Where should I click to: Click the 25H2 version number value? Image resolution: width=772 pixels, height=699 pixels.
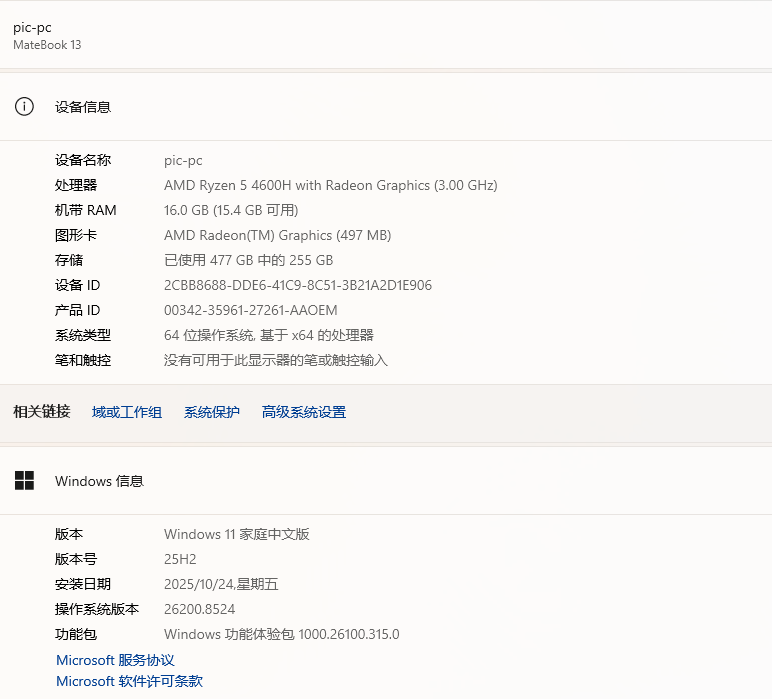(180, 560)
